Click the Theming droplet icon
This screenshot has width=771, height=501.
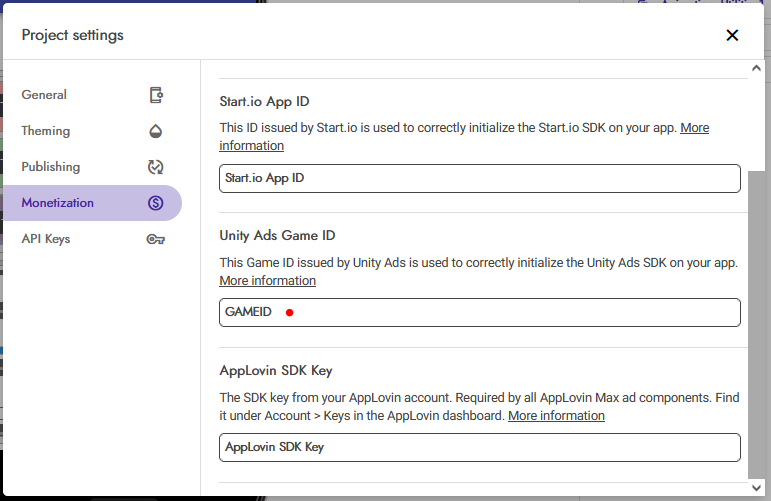pyautogui.click(x=155, y=131)
